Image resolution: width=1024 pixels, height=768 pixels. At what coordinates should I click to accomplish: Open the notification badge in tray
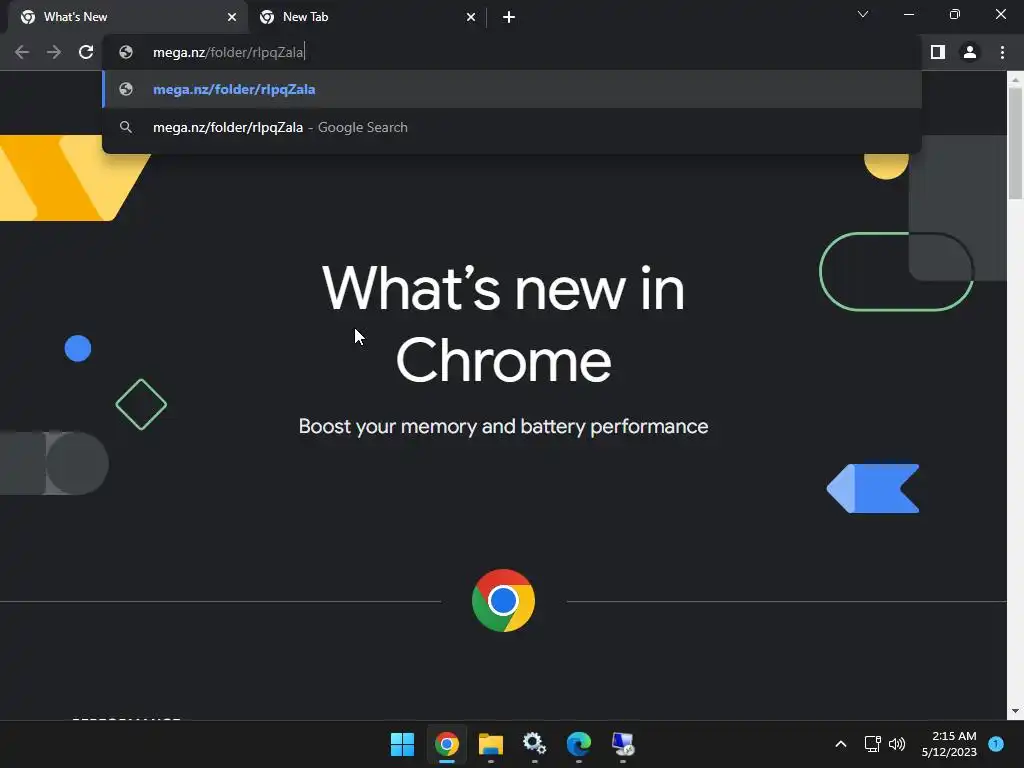(x=996, y=744)
